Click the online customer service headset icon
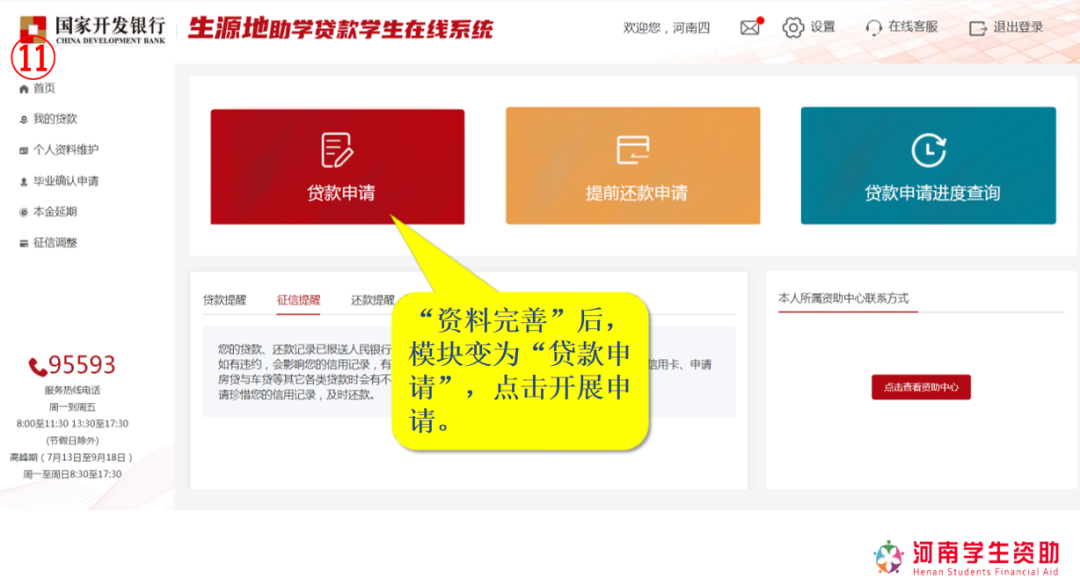This screenshot has height=578, width=1080. [874, 28]
